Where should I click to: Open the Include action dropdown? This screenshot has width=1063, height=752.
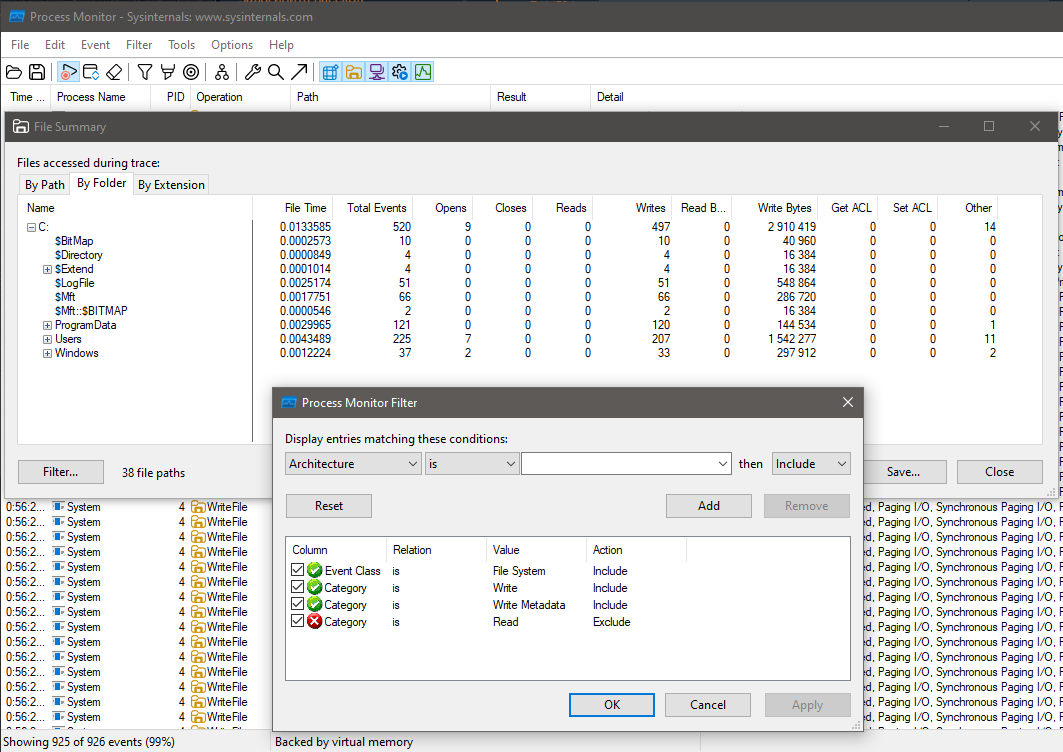[x=811, y=464]
